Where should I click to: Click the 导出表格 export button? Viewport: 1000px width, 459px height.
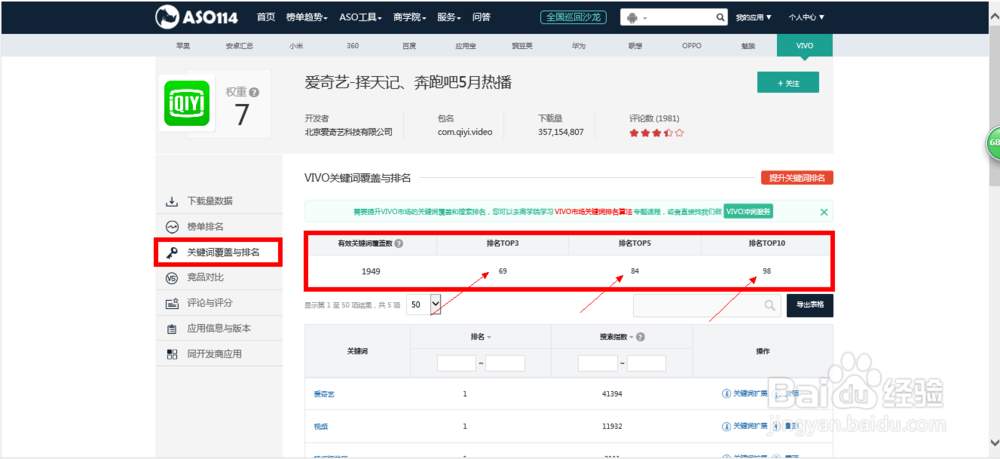click(810, 305)
